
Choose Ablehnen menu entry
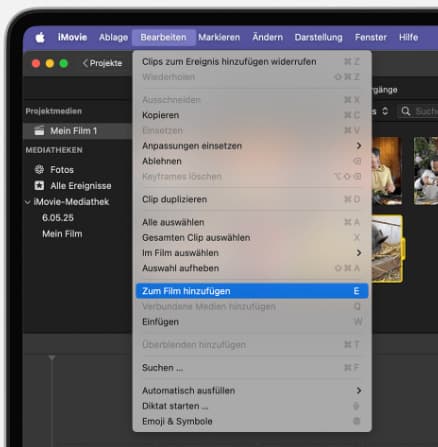(x=252, y=161)
